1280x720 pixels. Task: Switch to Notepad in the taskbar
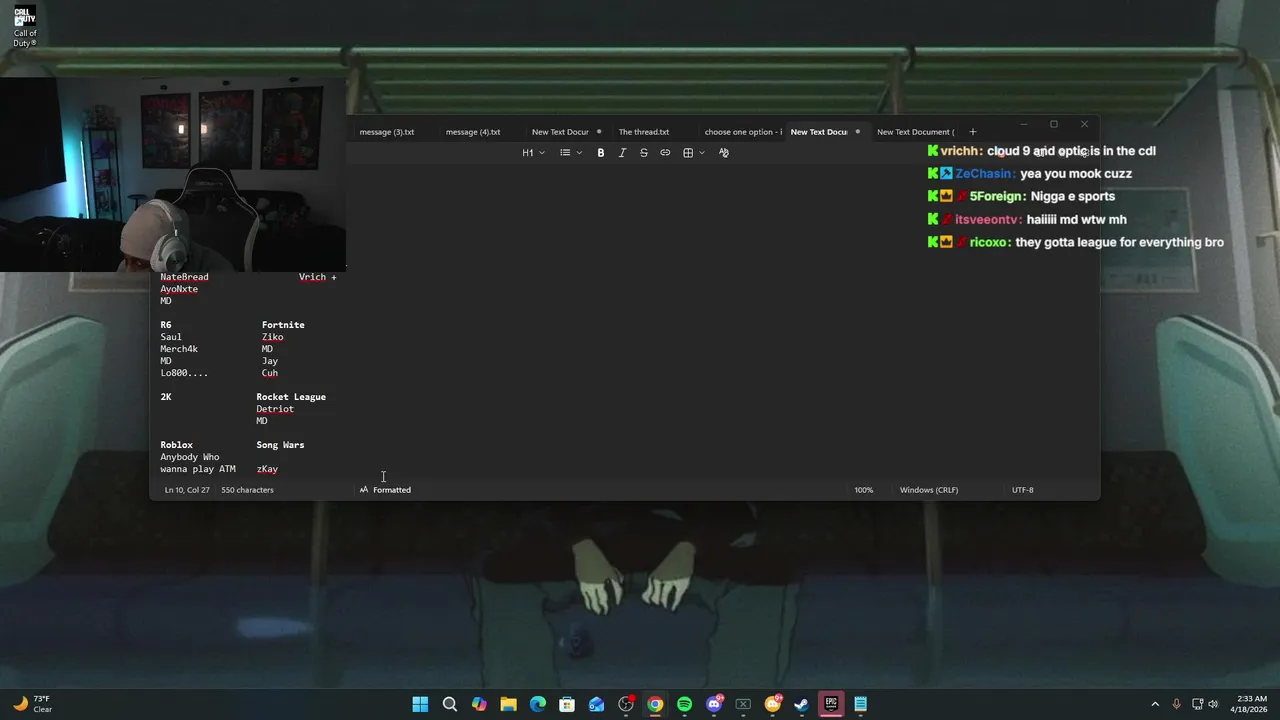tap(860, 704)
